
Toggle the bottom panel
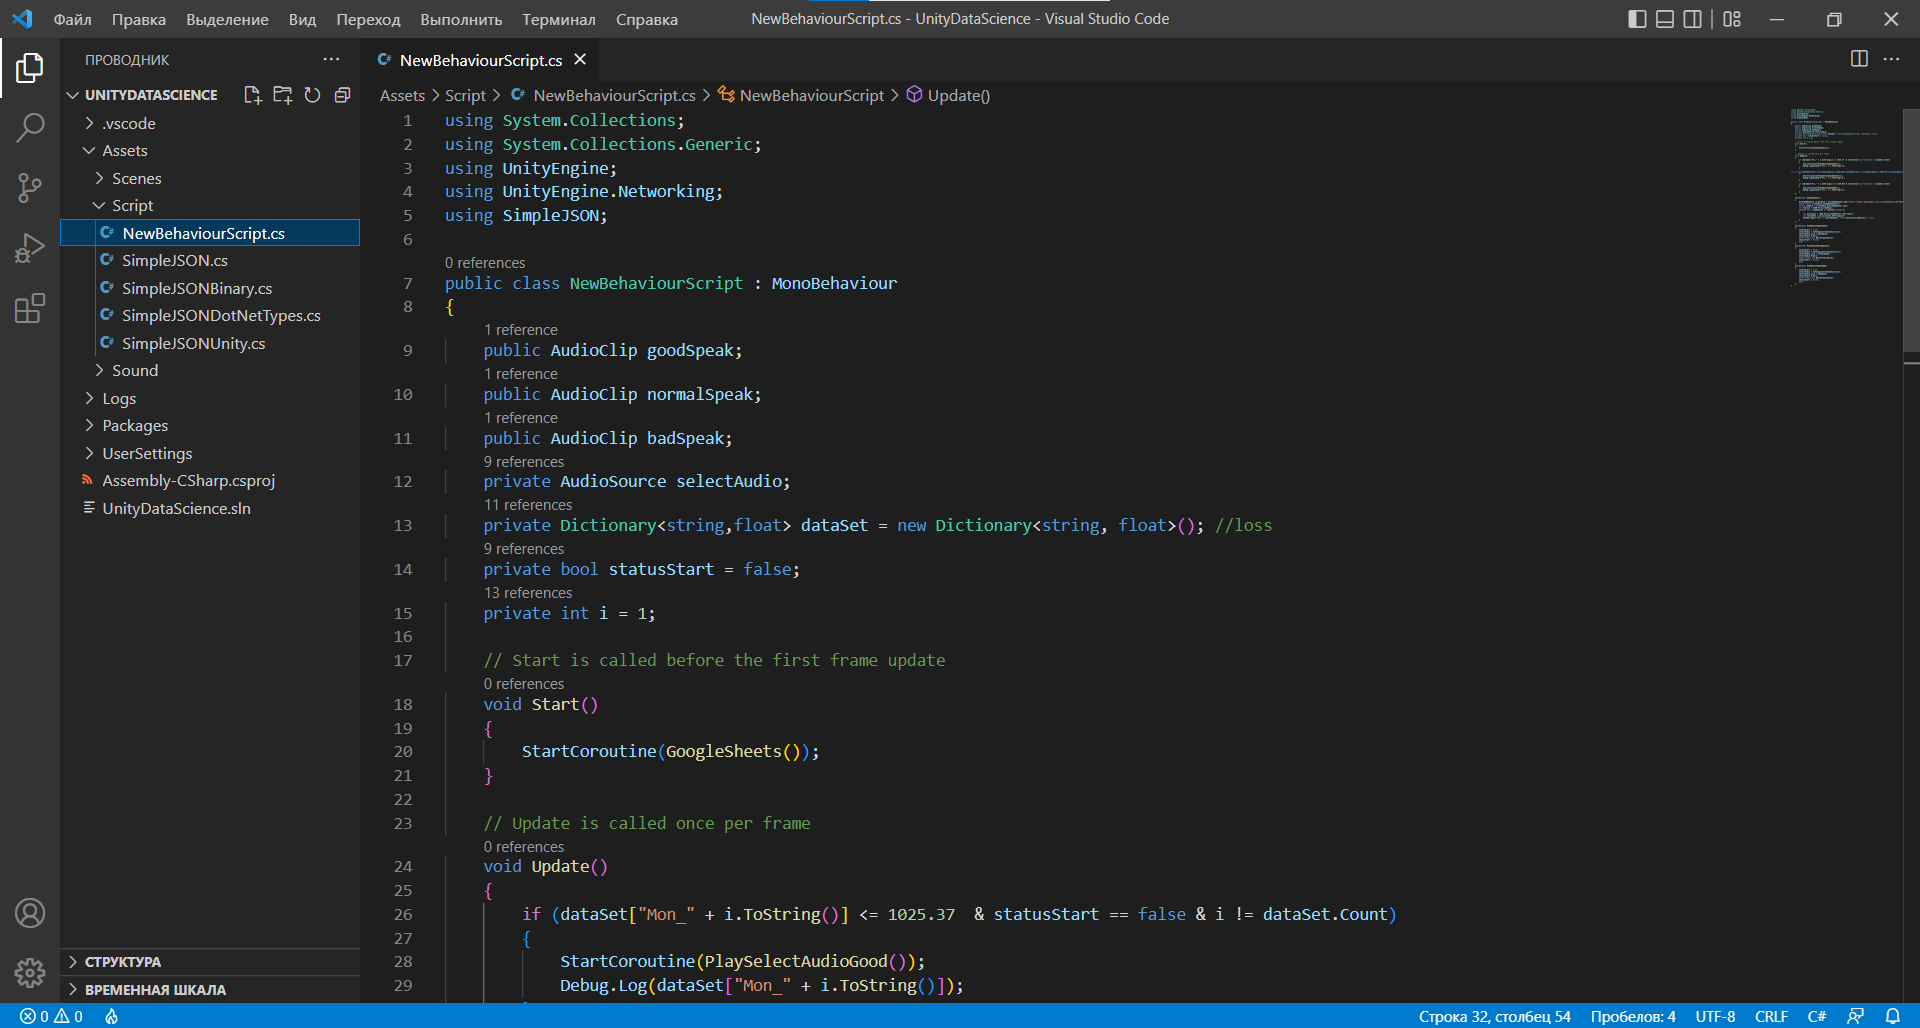point(1665,19)
